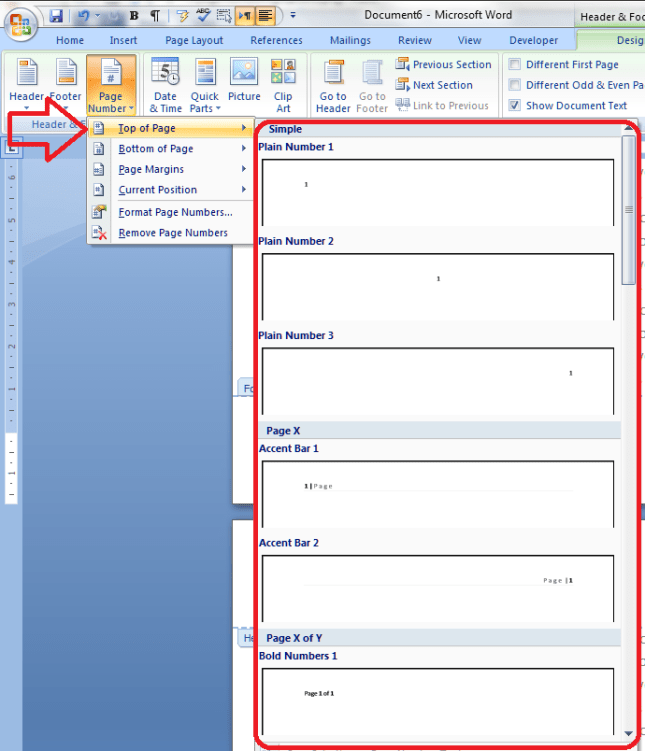Open the Review tab
Image resolution: width=645 pixels, height=751 pixels.
click(x=415, y=40)
